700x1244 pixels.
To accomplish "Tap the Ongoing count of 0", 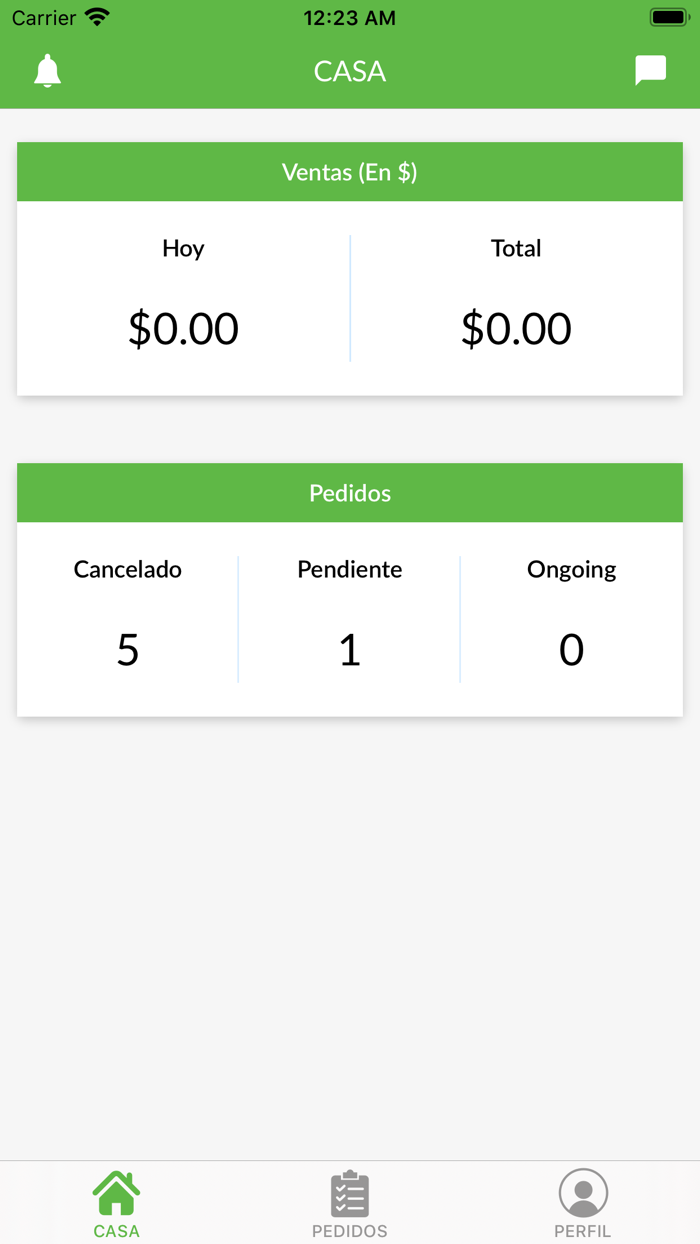I will point(571,649).
